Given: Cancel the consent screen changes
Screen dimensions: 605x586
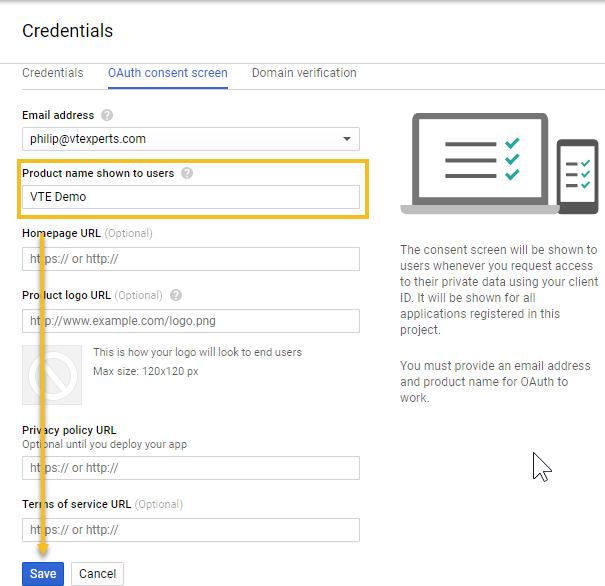Looking at the screenshot, I should 98,574.
